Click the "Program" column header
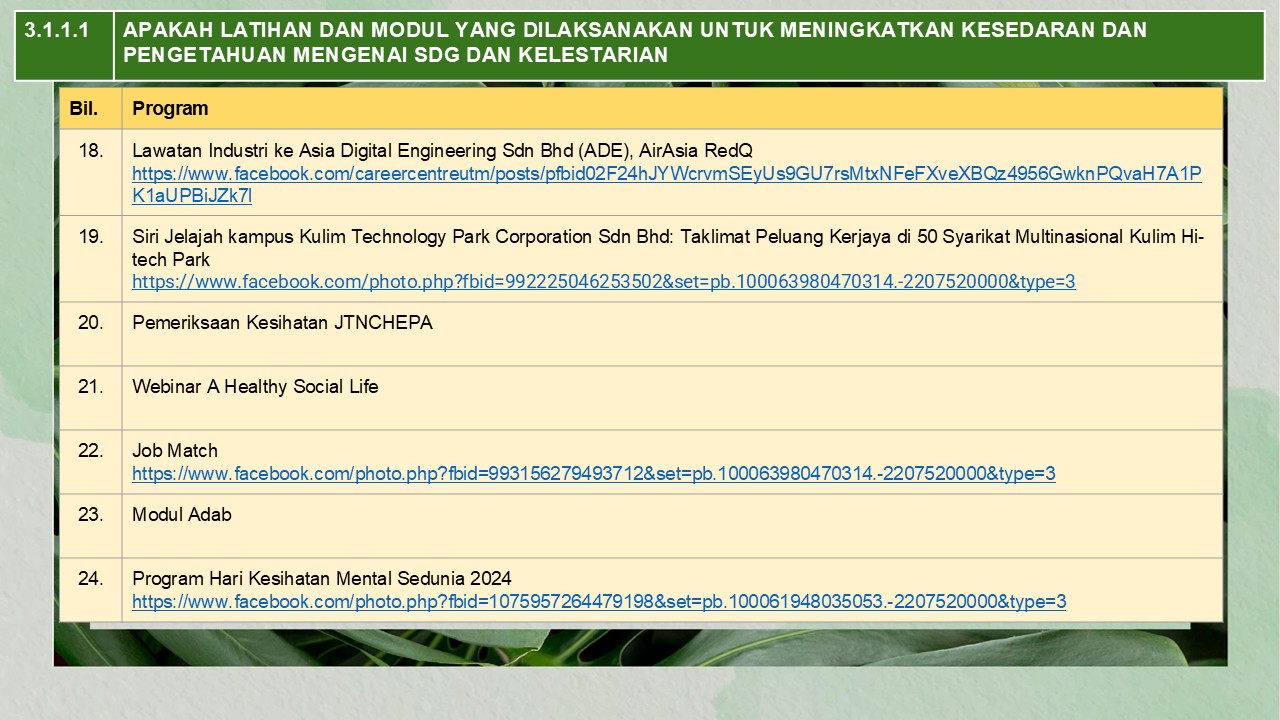1280x720 pixels. pyautogui.click(x=170, y=108)
